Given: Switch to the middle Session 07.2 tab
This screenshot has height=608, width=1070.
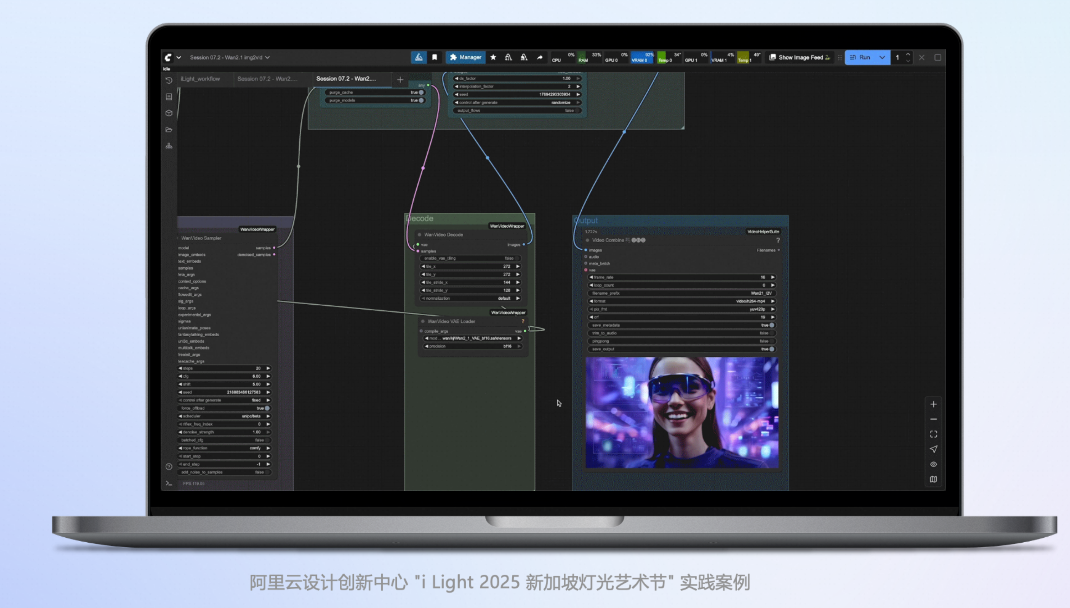Looking at the screenshot, I should (268, 79).
